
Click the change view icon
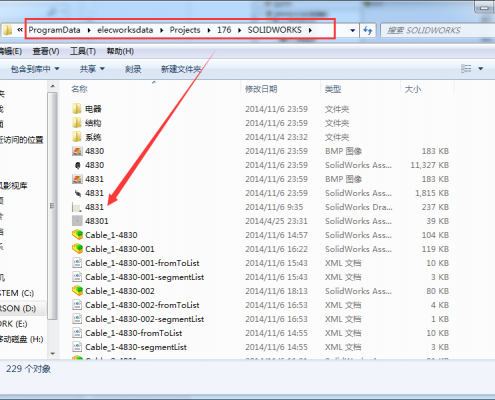pos(466,69)
